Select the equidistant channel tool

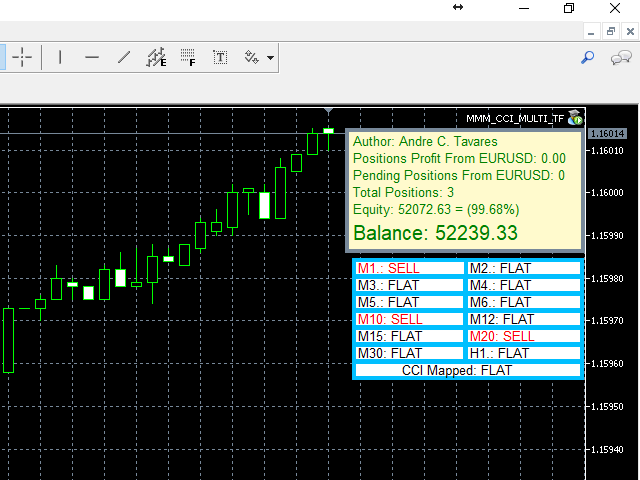pos(156,57)
